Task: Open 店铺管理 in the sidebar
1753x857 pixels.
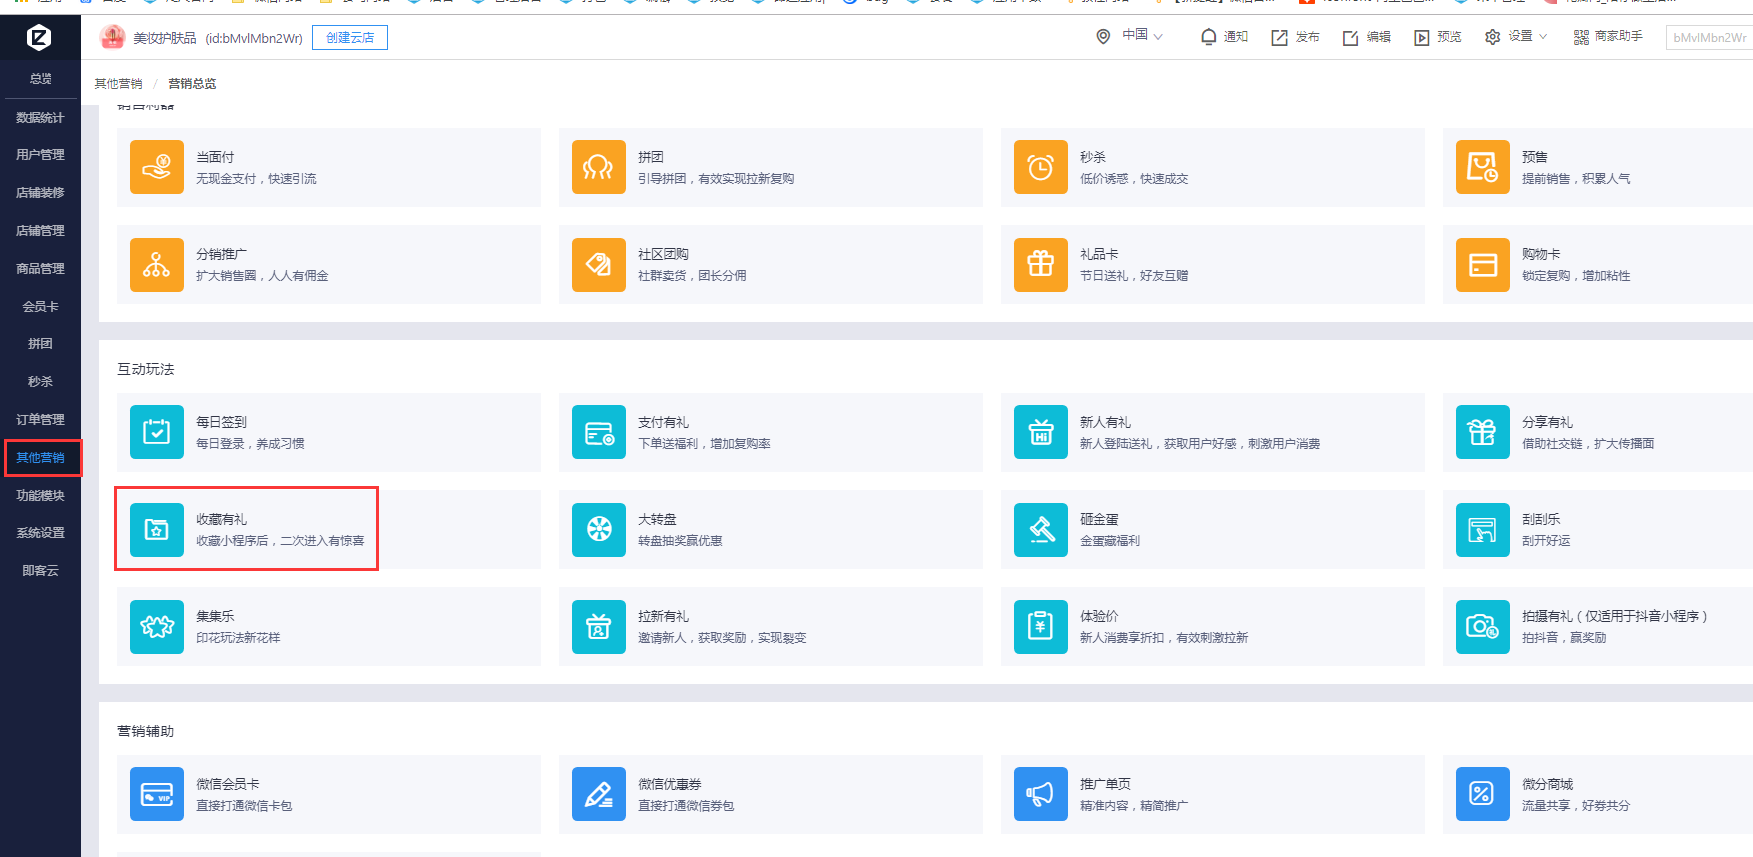Action: tap(40, 231)
